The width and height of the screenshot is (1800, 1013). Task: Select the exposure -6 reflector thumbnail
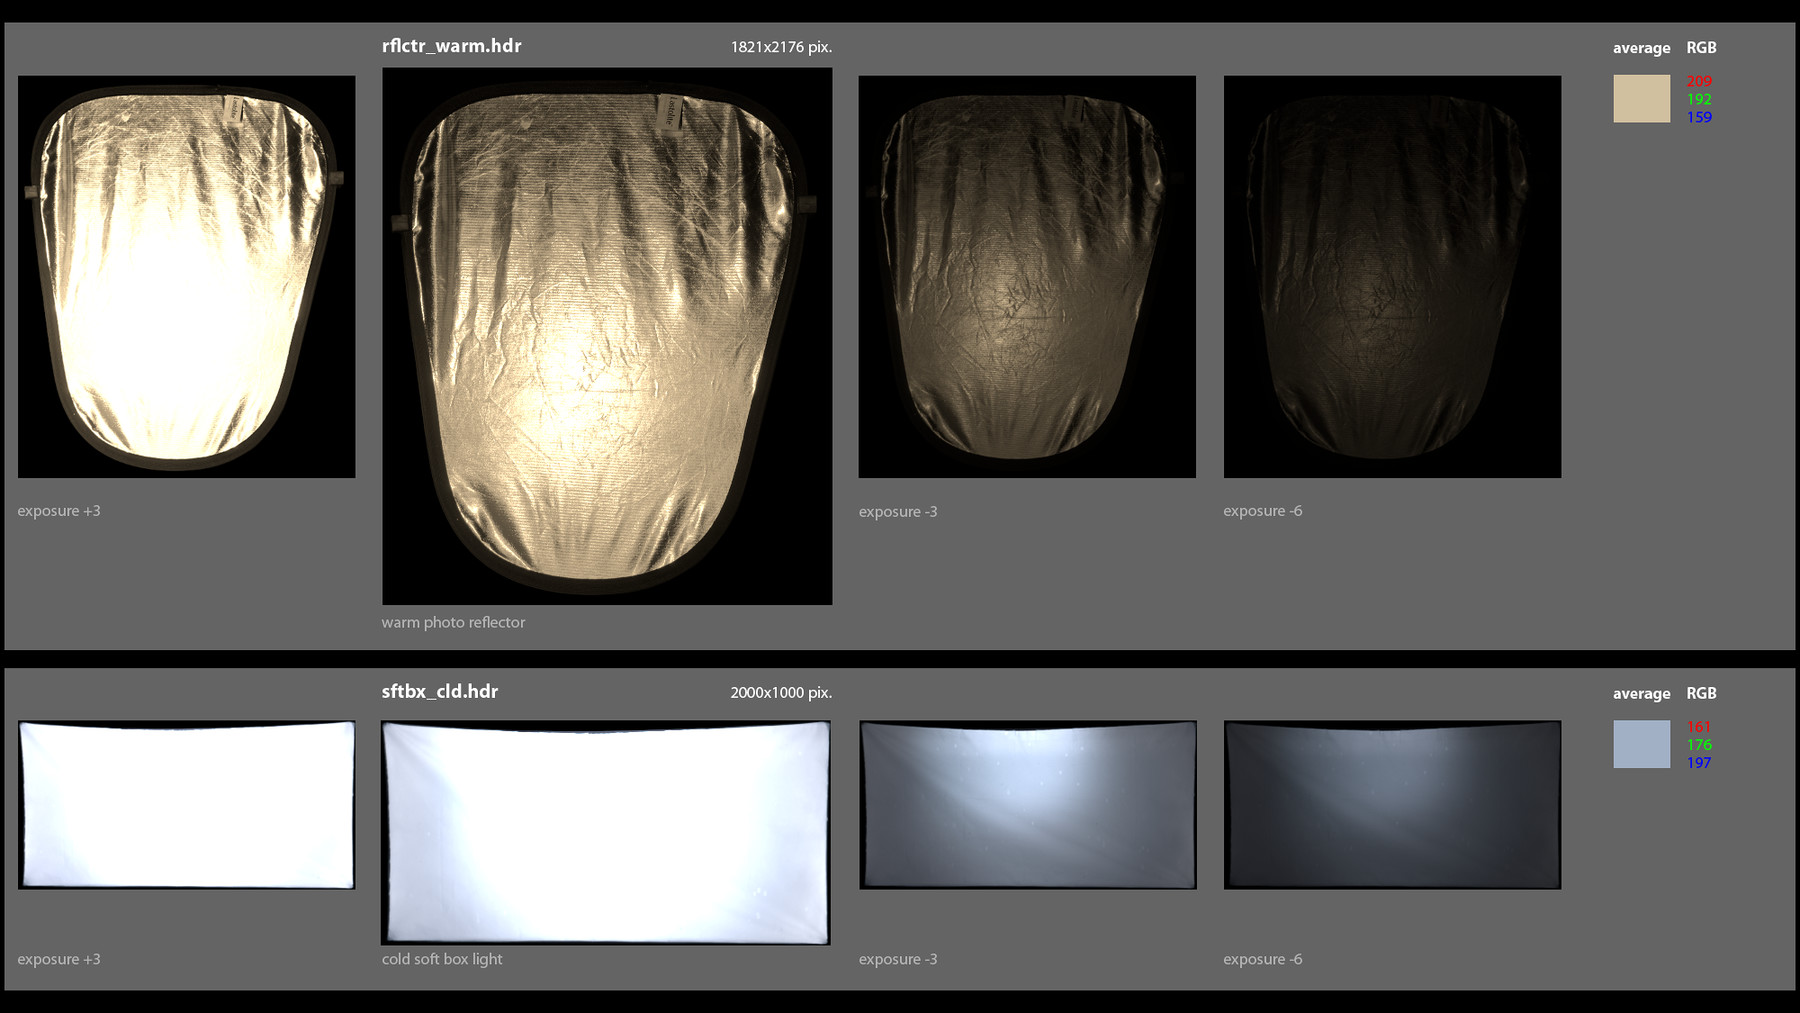click(x=1391, y=275)
